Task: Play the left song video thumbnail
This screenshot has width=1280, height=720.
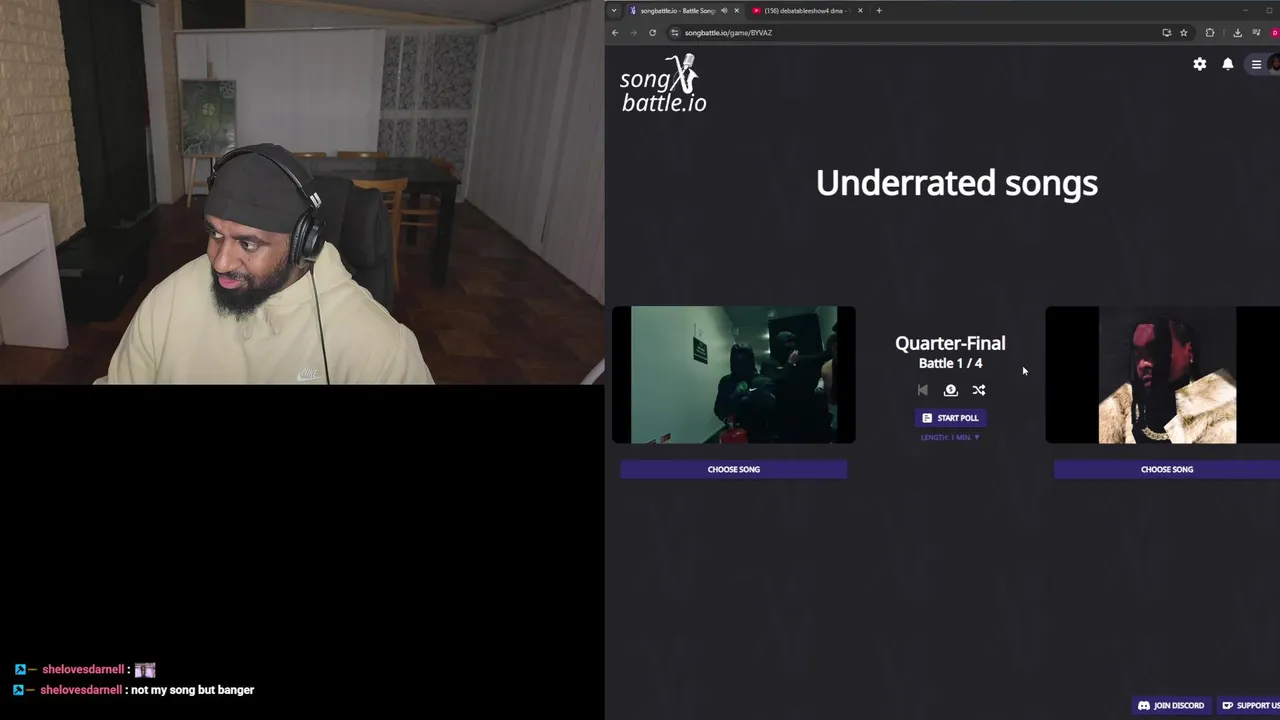Action: (734, 375)
